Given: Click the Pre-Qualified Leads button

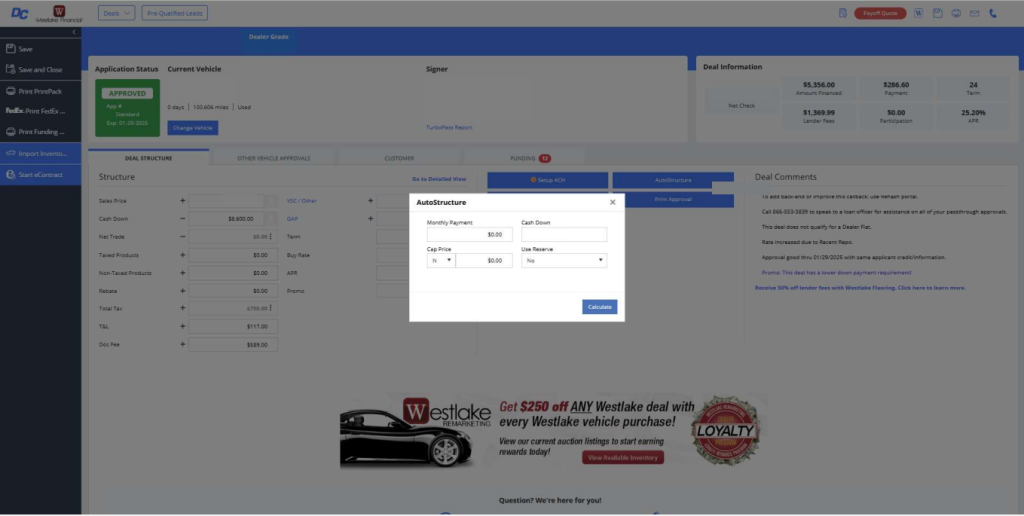Looking at the screenshot, I should 174,13.
